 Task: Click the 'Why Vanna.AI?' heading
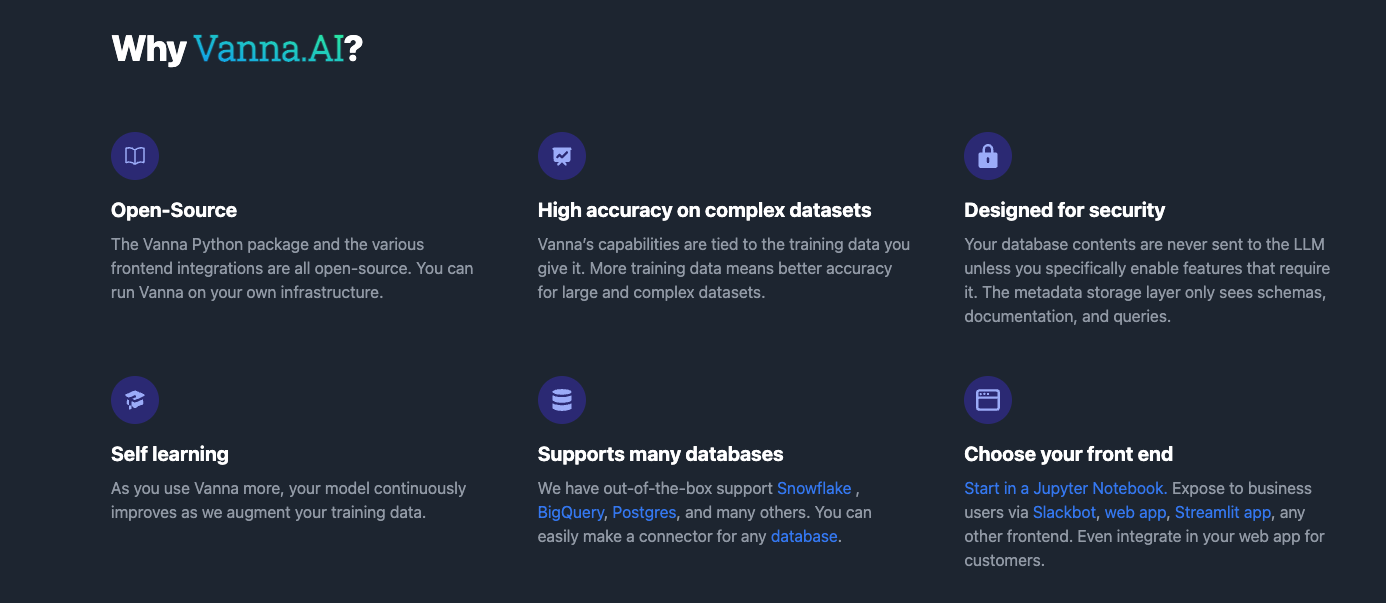click(x=236, y=49)
